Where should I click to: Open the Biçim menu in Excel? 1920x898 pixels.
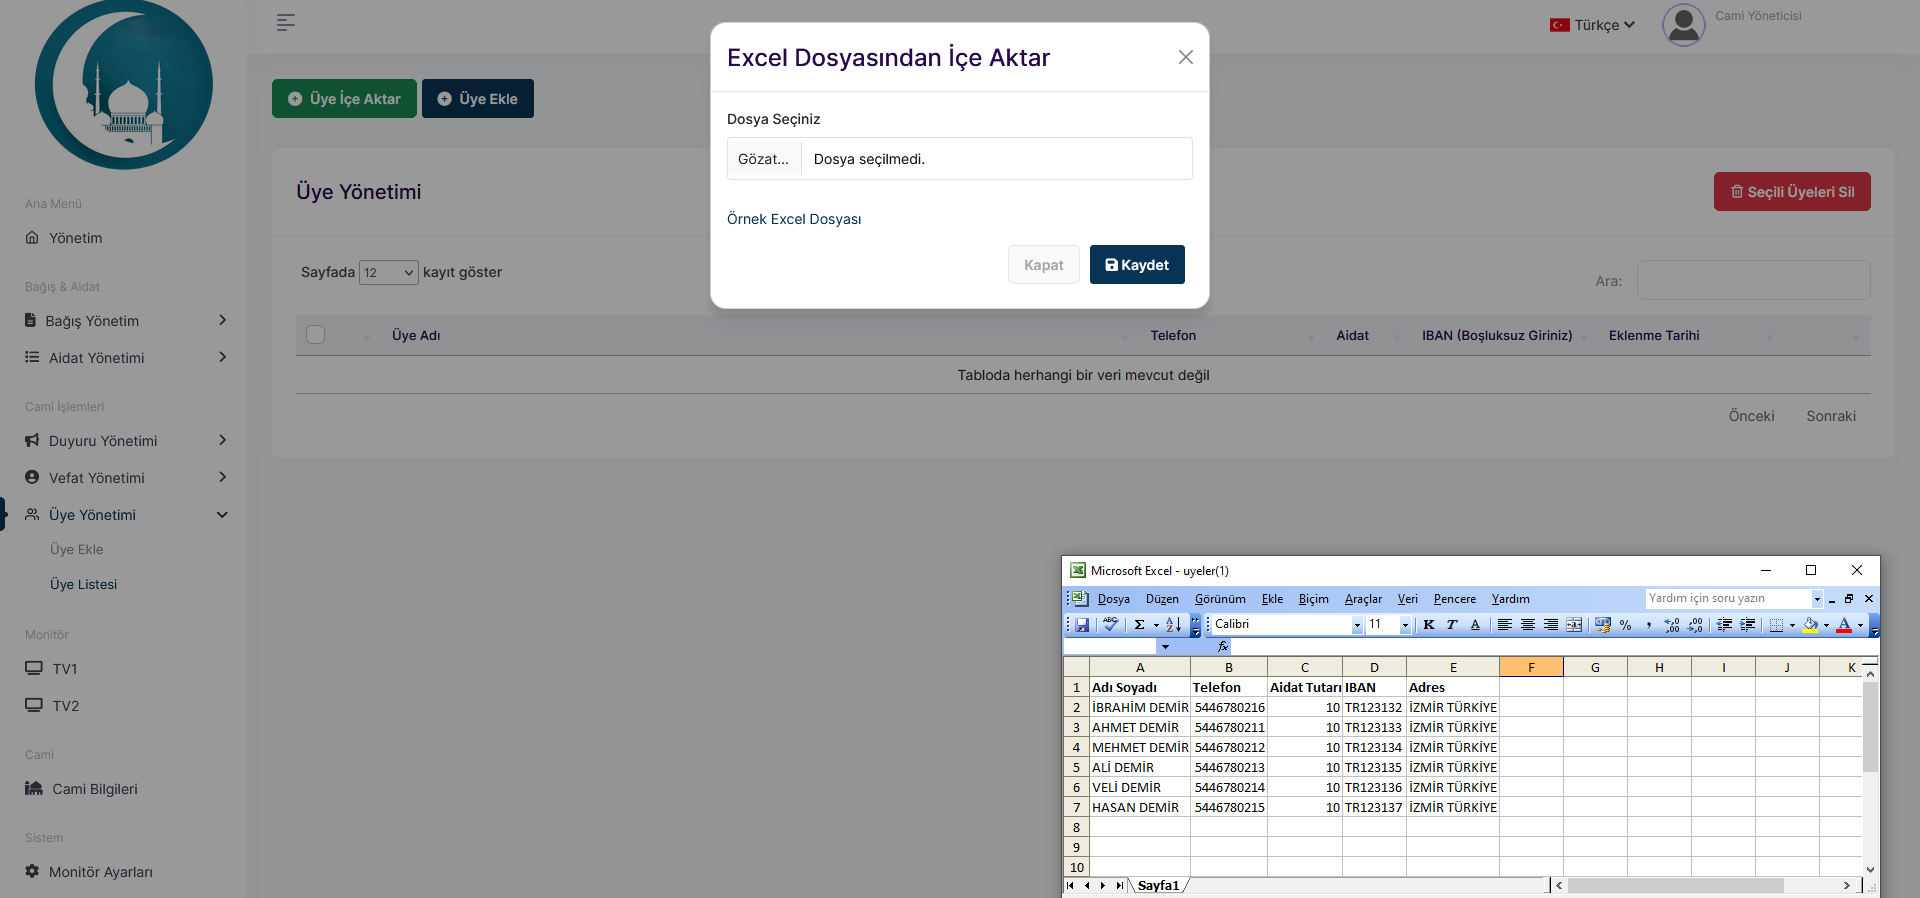click(x=1313, y=599)
